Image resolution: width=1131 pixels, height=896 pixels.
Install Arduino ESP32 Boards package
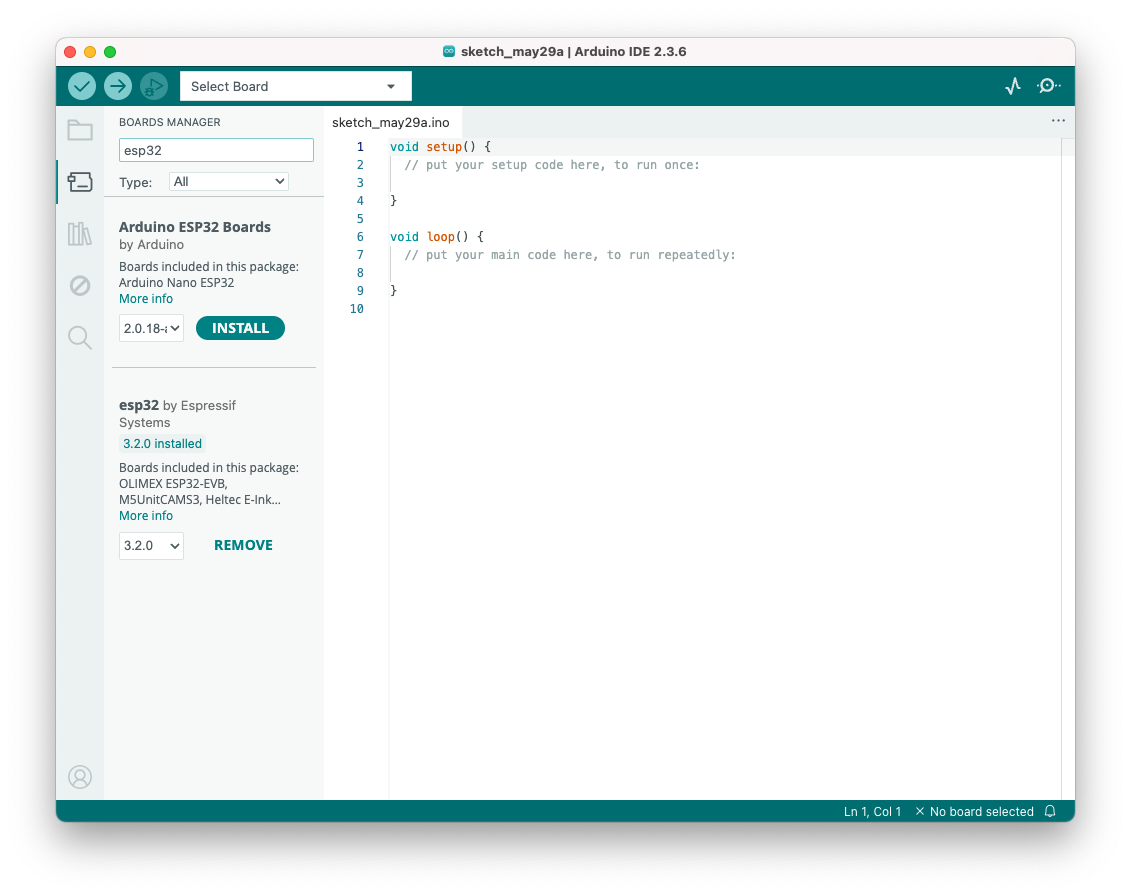240,328
